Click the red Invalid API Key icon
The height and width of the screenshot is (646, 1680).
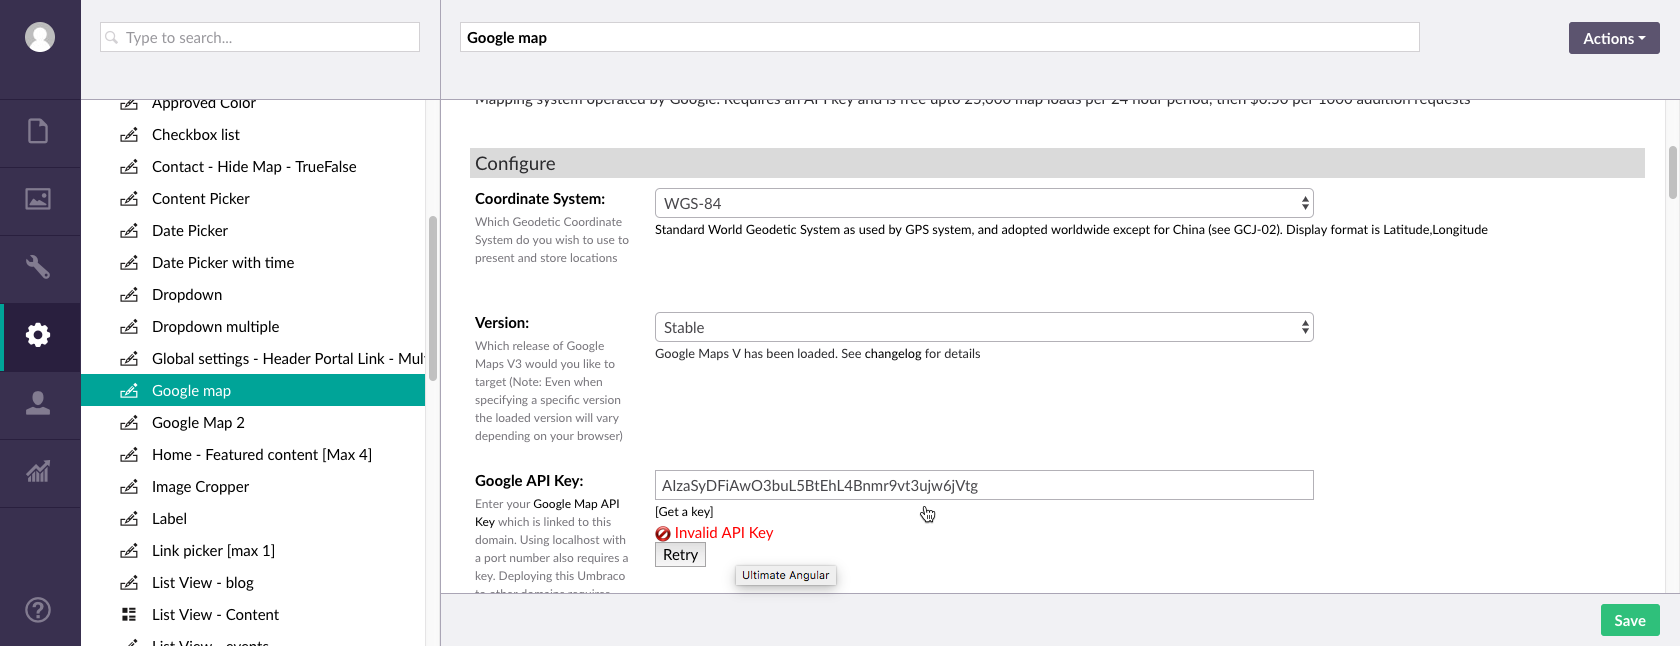pos(663,534)
